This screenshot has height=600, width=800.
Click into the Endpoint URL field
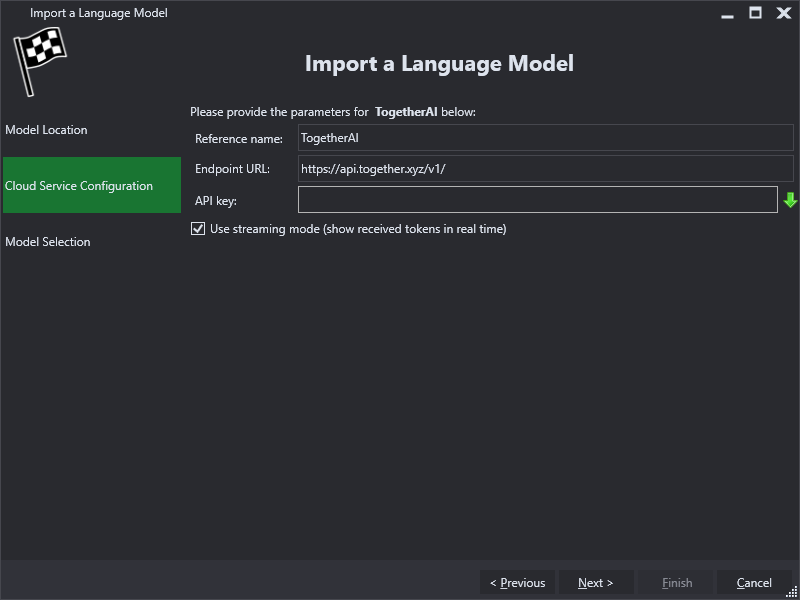coord(545,169)
